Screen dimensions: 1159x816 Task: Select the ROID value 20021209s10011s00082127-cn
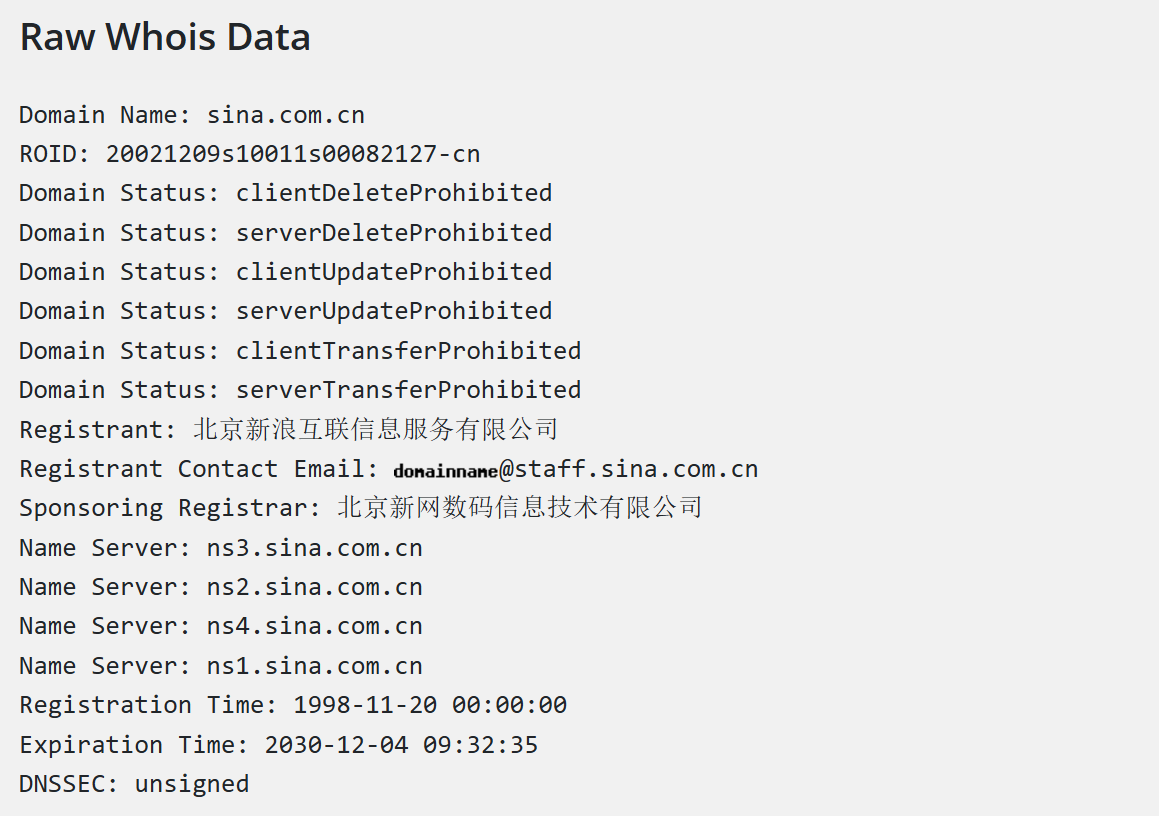coord(292,154)
